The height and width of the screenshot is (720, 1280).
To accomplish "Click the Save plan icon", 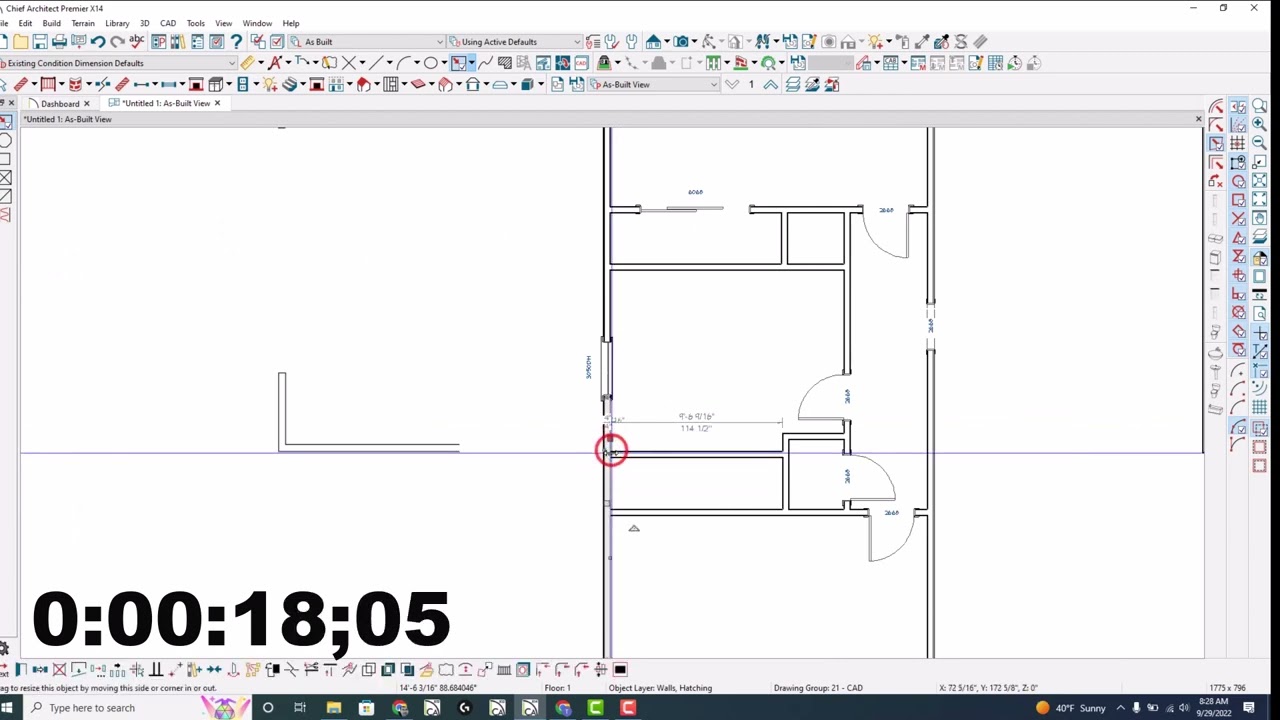I will 40,41.
